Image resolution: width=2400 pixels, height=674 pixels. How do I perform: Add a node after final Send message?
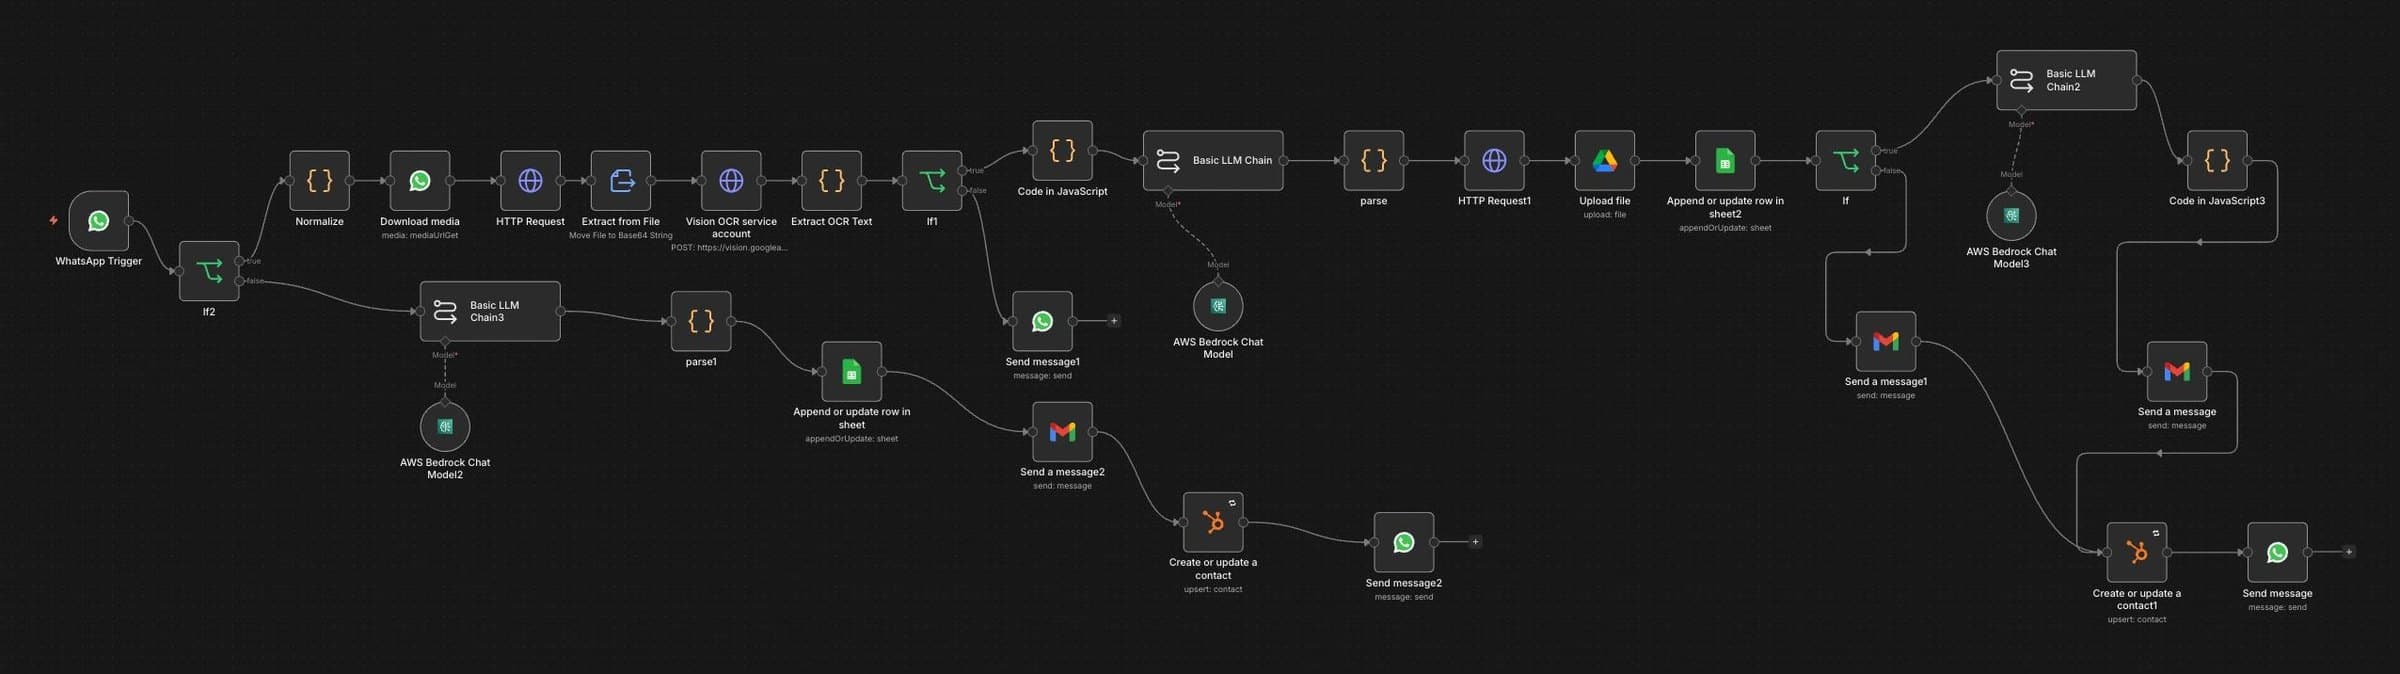point(2349,553)
